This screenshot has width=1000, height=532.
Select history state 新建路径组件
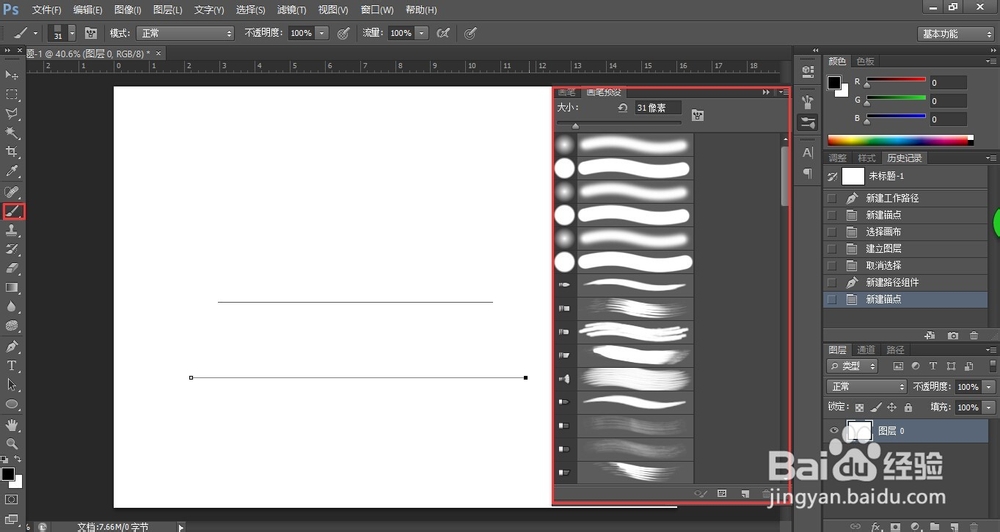(906, 282)
